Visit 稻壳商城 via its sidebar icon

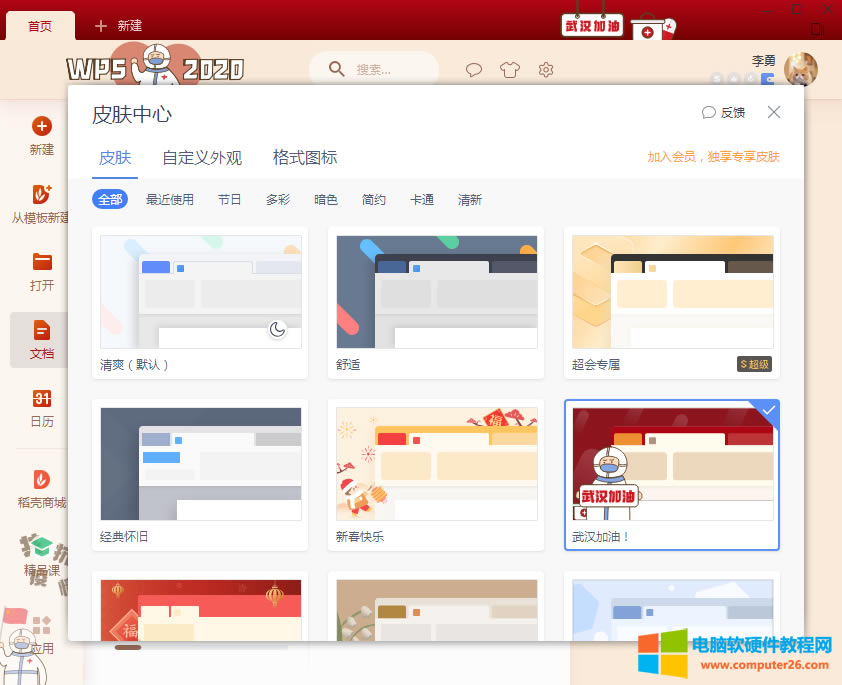pyautogui.click(x=41, y=487)
